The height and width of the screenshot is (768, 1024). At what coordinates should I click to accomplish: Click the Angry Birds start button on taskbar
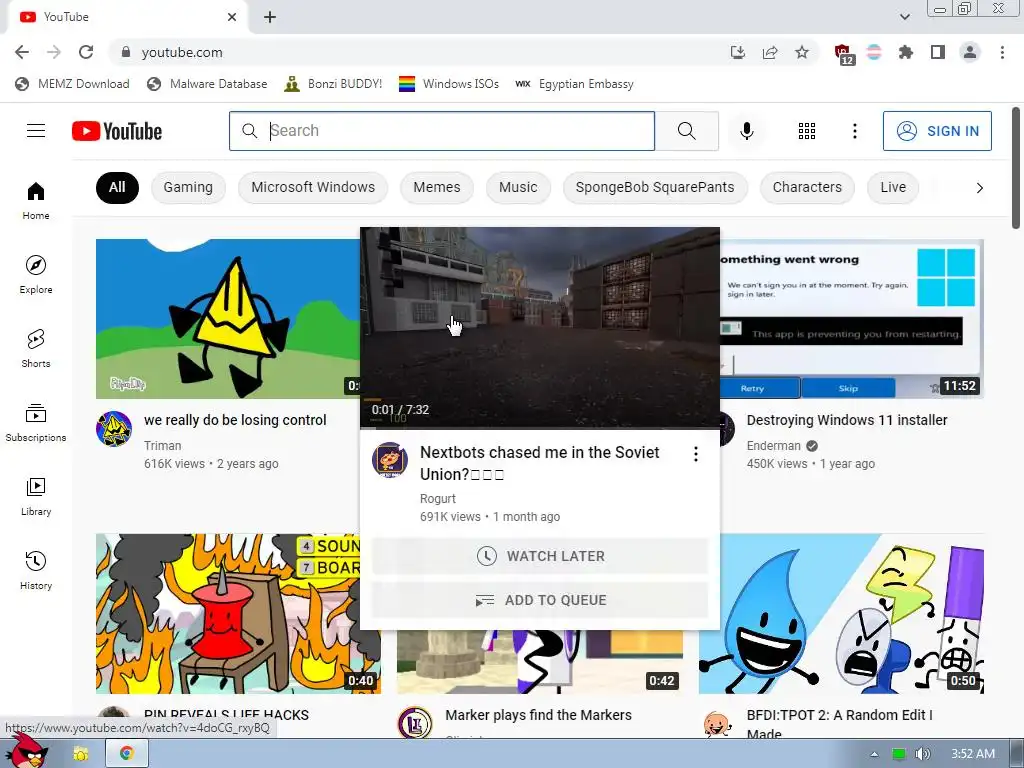[26, 751]
